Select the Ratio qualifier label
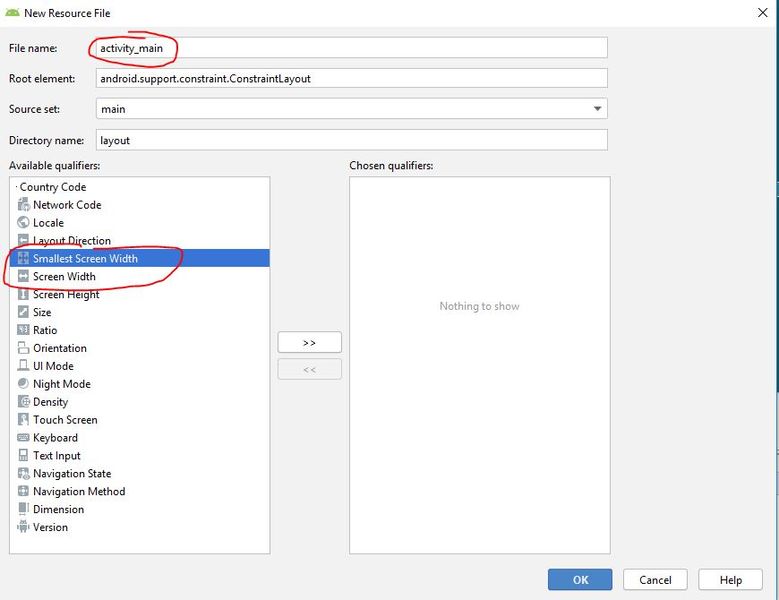The image size is (779, 600). click(x=45, y=330)
